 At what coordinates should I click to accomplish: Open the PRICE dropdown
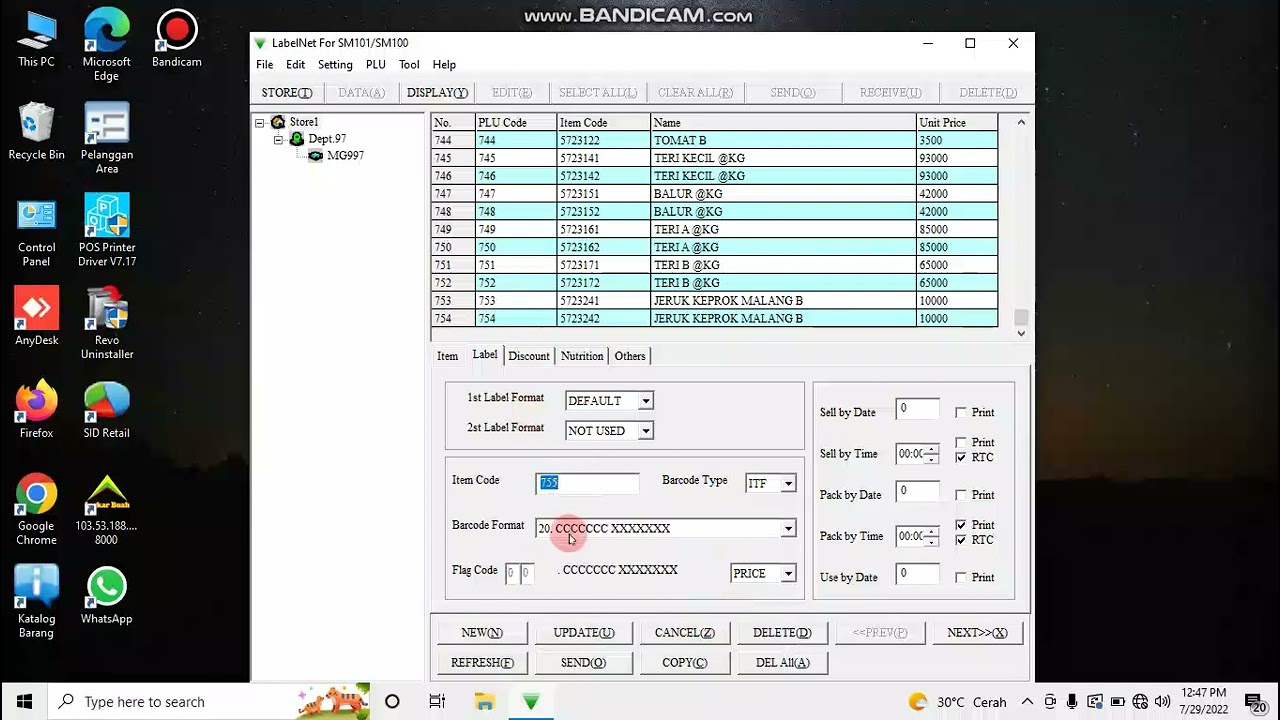pos(788,574)
